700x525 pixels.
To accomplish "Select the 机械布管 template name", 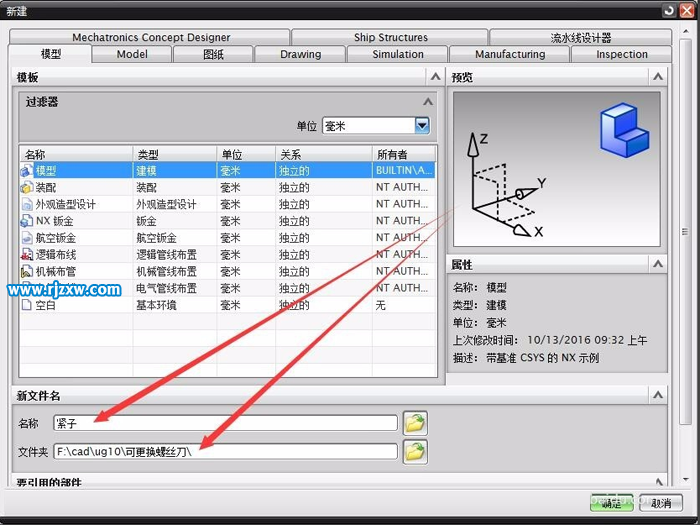I will point(56,271).
